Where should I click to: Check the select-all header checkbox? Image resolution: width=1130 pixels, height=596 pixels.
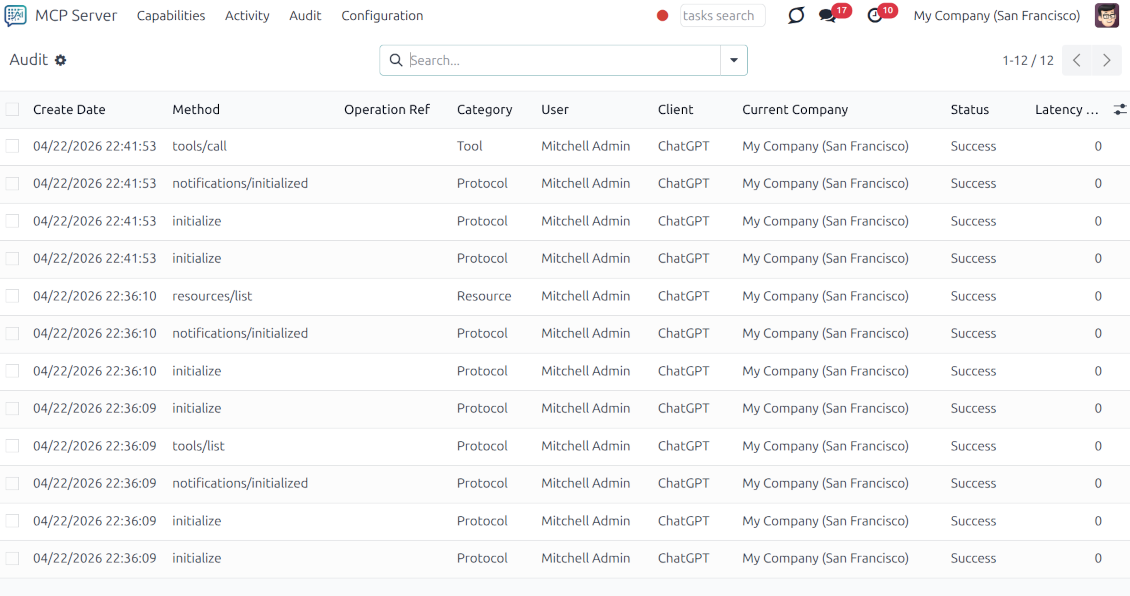point(12,110)
